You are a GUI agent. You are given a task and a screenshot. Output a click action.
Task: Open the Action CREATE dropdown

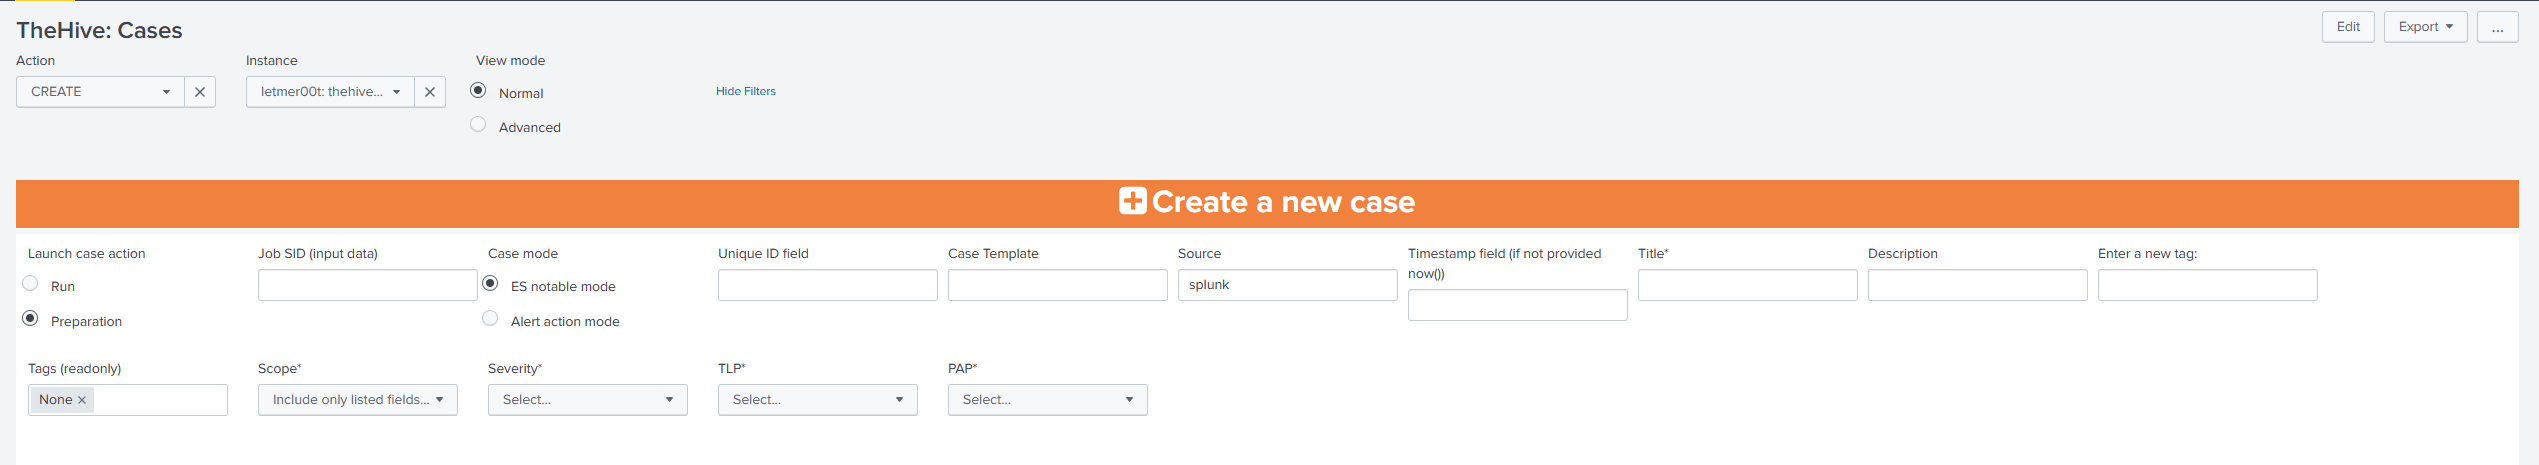coord(100,92)
